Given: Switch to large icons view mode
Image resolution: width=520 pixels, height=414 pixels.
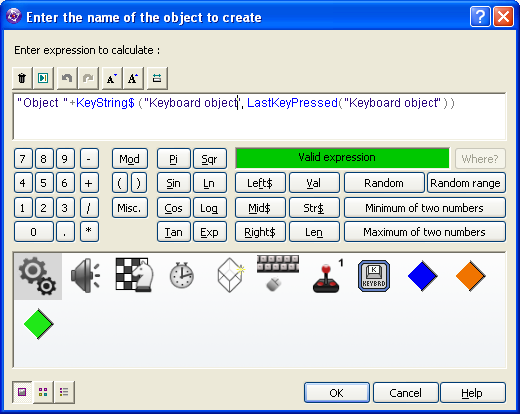Looking at the screenshot, I should (22, 392).
